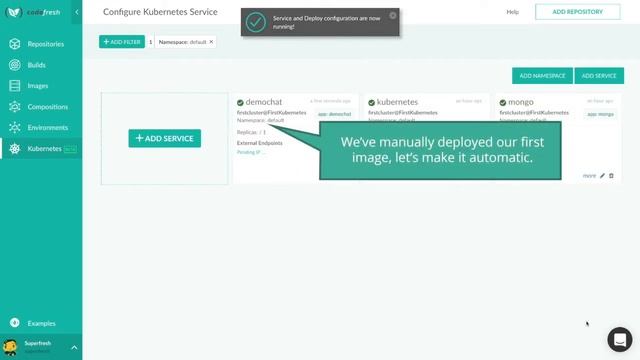
Task: Collapse the sidebar with the chevron arrow
Action: (77, 12)
